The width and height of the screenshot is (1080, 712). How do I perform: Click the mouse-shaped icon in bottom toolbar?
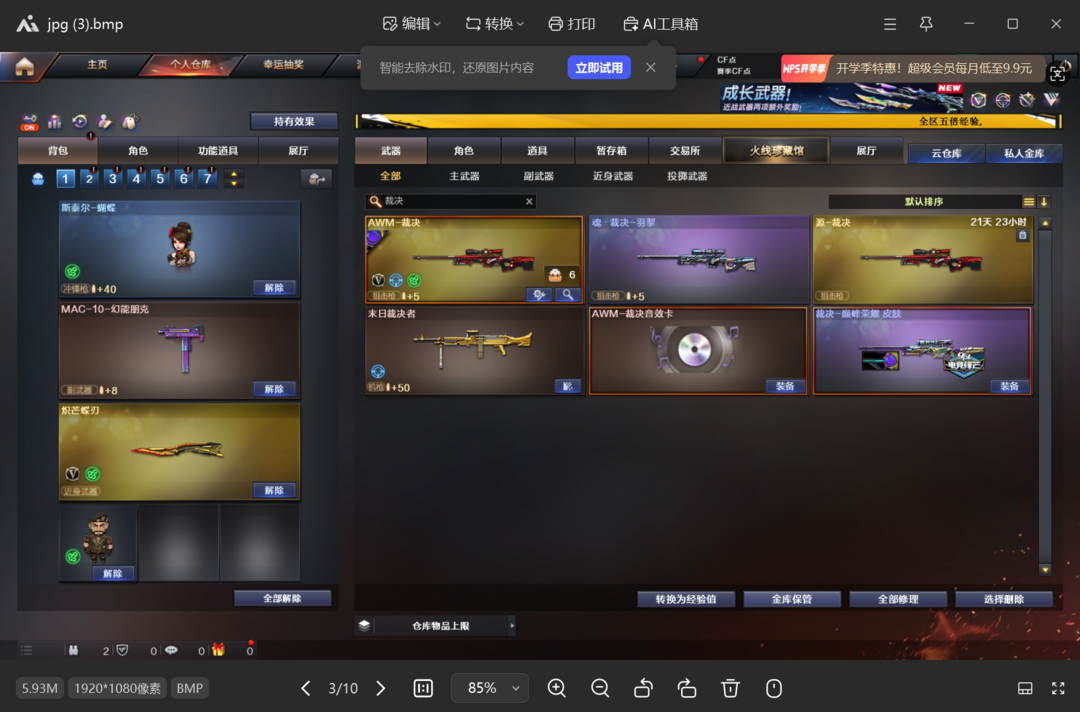click(773, 688)
